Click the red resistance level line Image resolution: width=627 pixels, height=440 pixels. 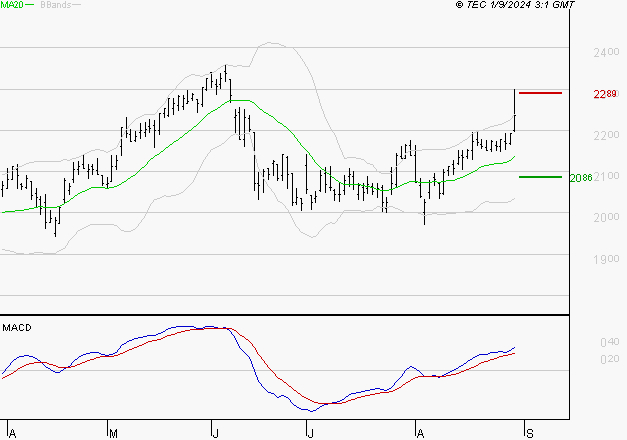click(x=540, y=93)
